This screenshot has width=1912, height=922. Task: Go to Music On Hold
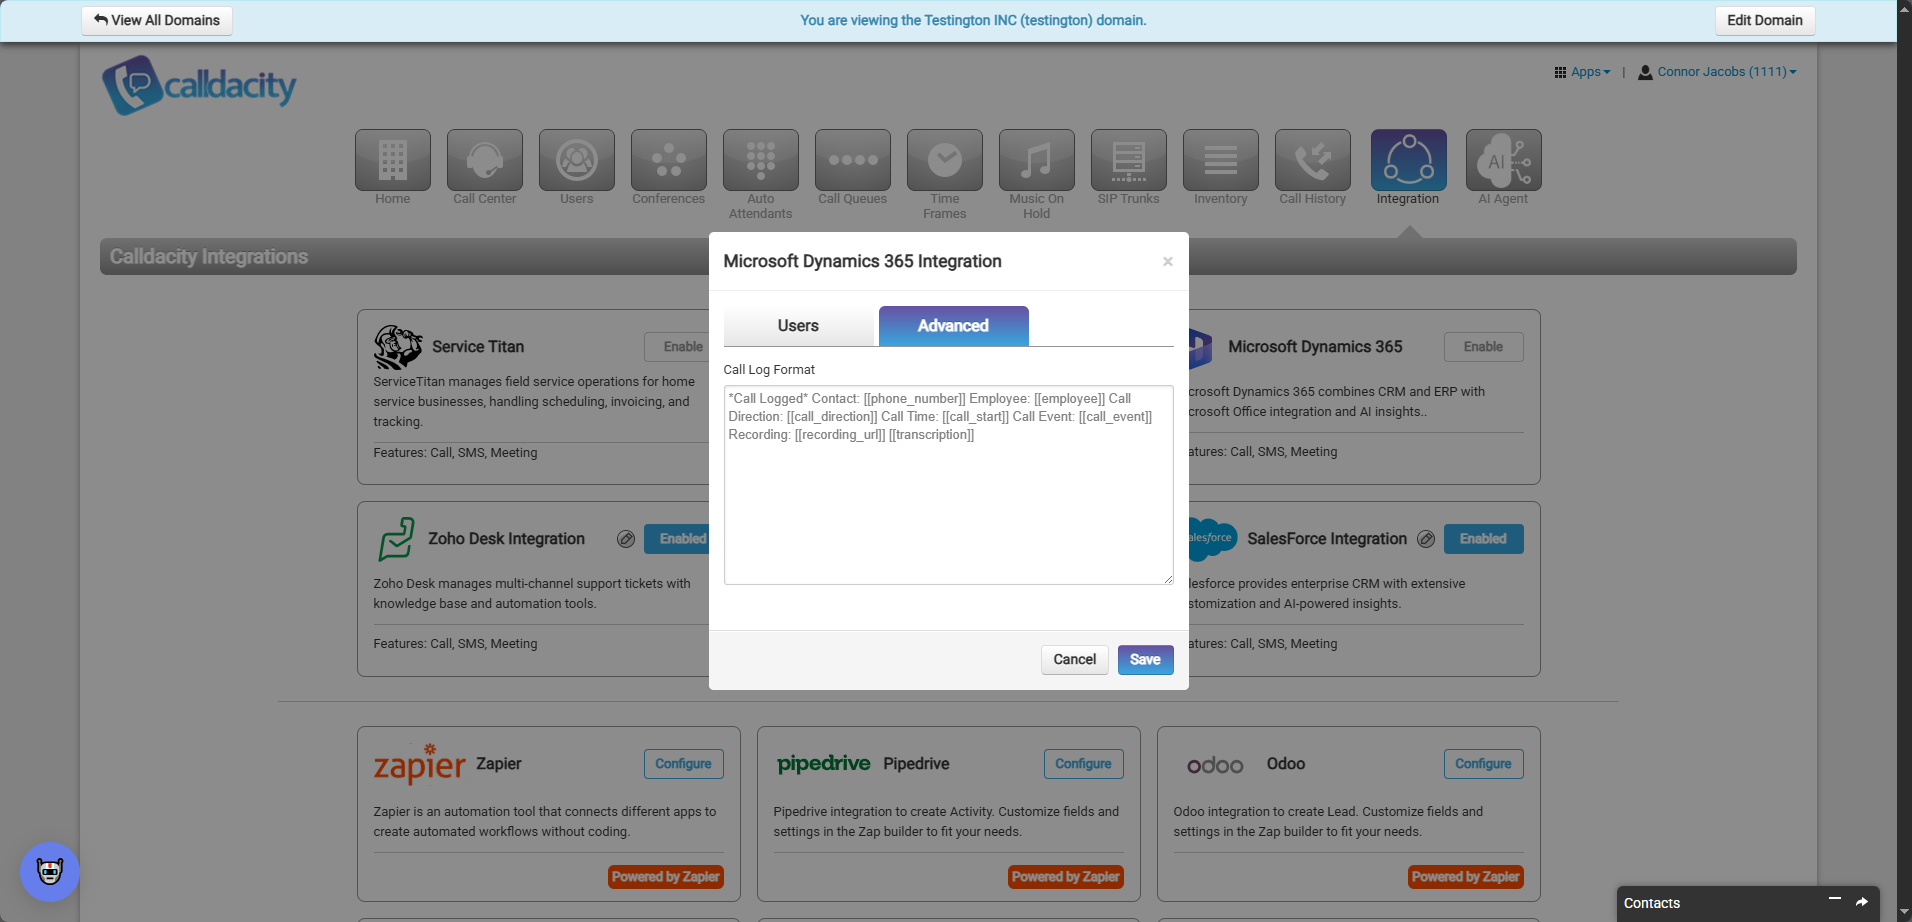(x=1036, y=160)
